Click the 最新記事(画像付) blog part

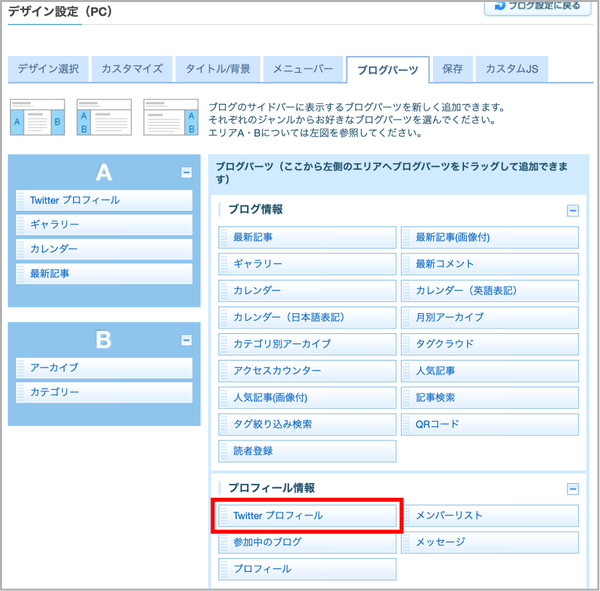[490, 237]
